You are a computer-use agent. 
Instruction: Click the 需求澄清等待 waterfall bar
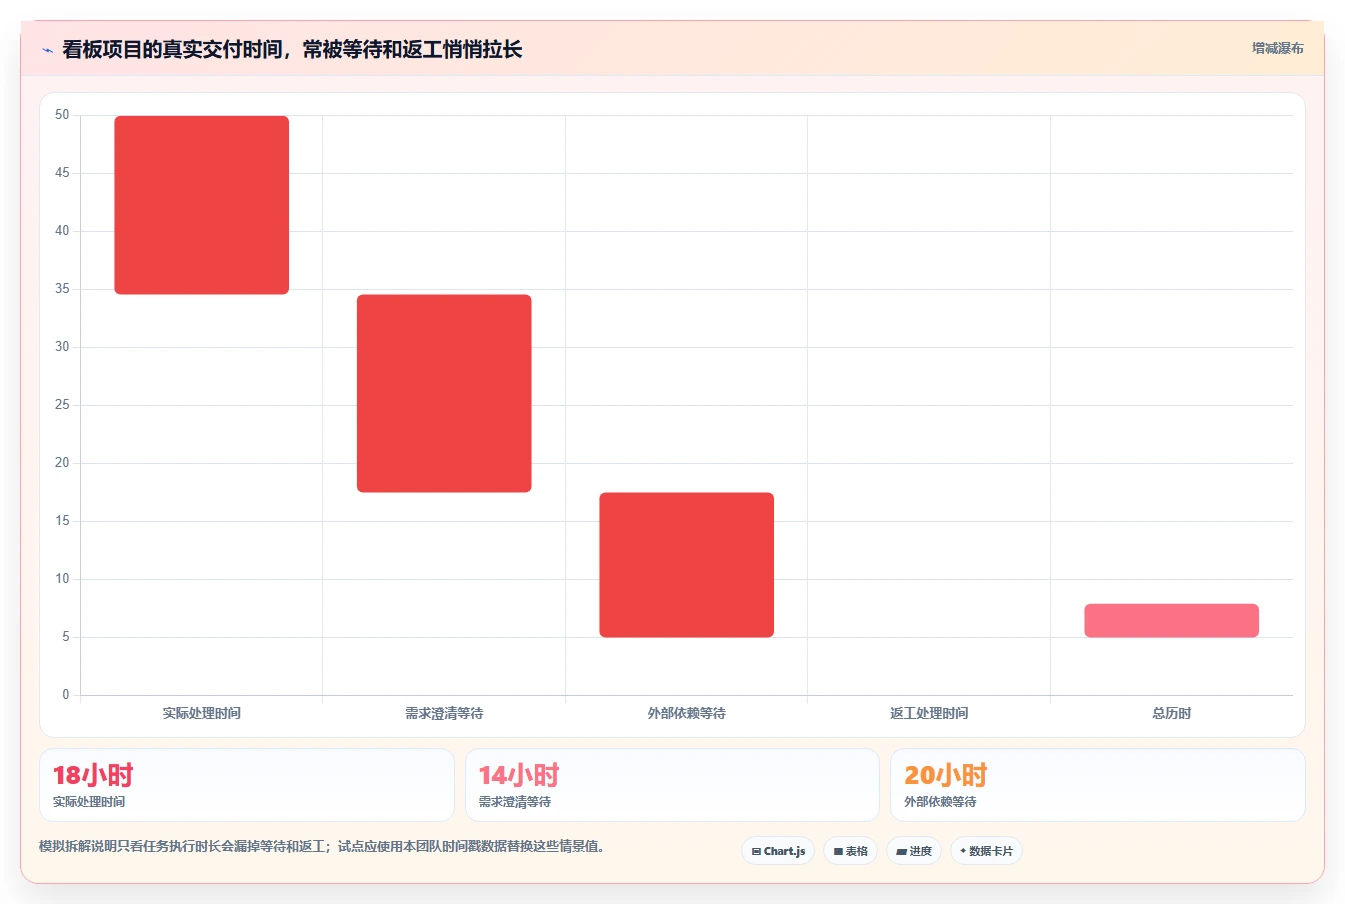point(444,393)
